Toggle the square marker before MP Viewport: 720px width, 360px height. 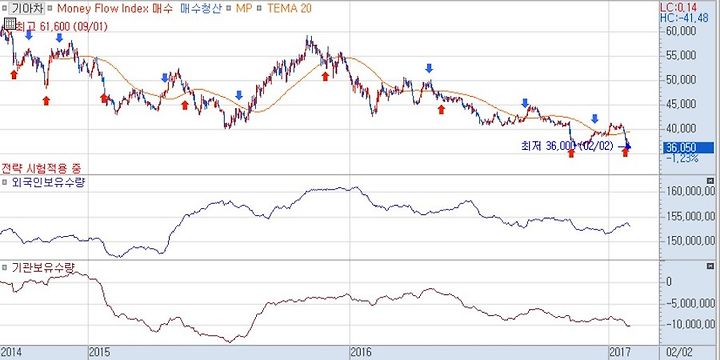230,8
